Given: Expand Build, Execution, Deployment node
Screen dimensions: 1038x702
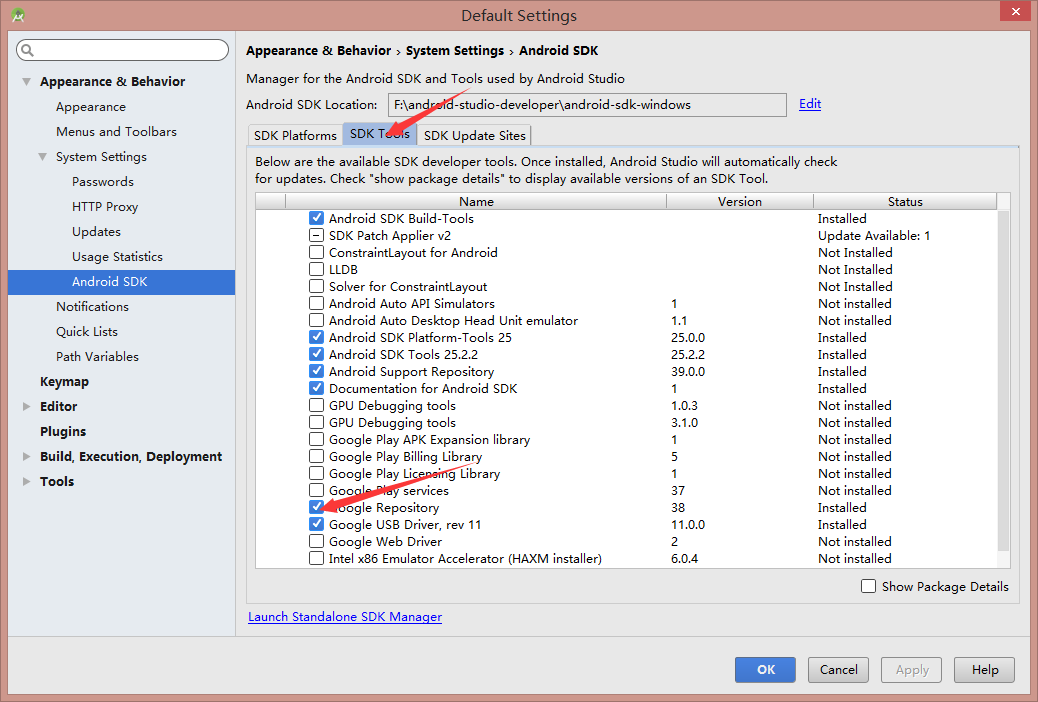Looking at the screenshot, I should click(x=26, y=456).
